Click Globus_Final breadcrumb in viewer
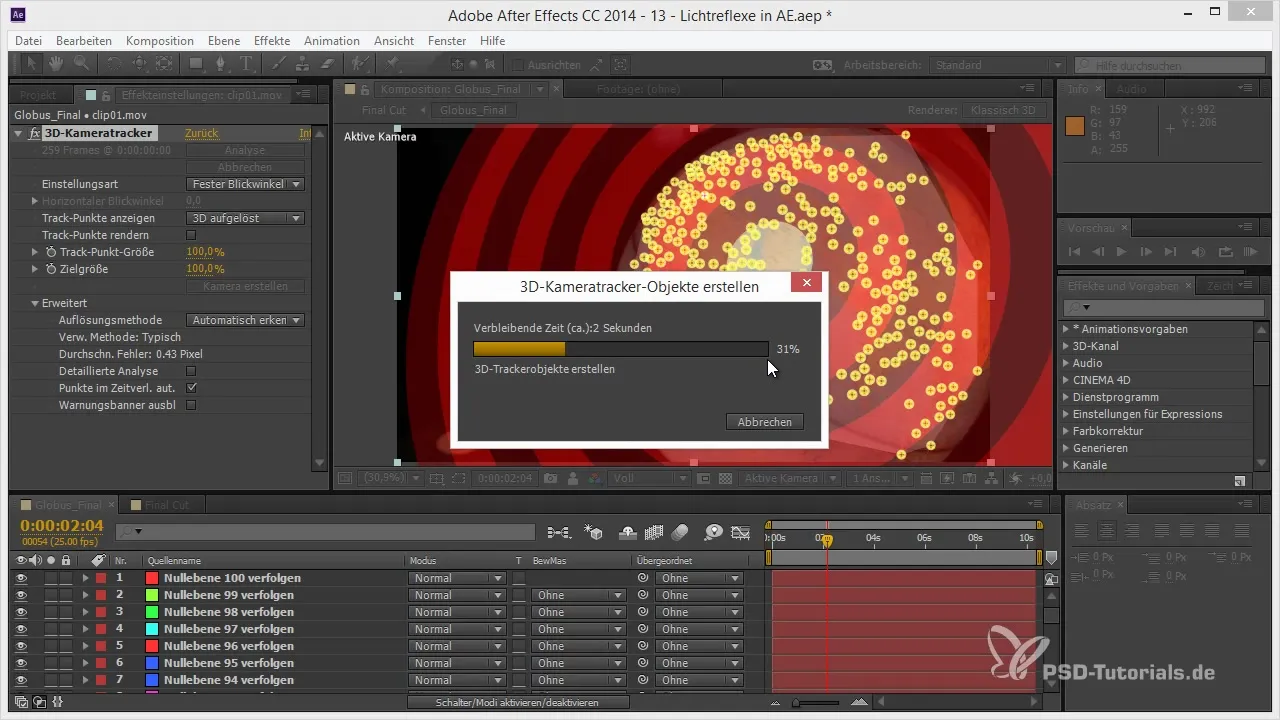Screen dimensions: 1280x720 click(x=475, y=110)
